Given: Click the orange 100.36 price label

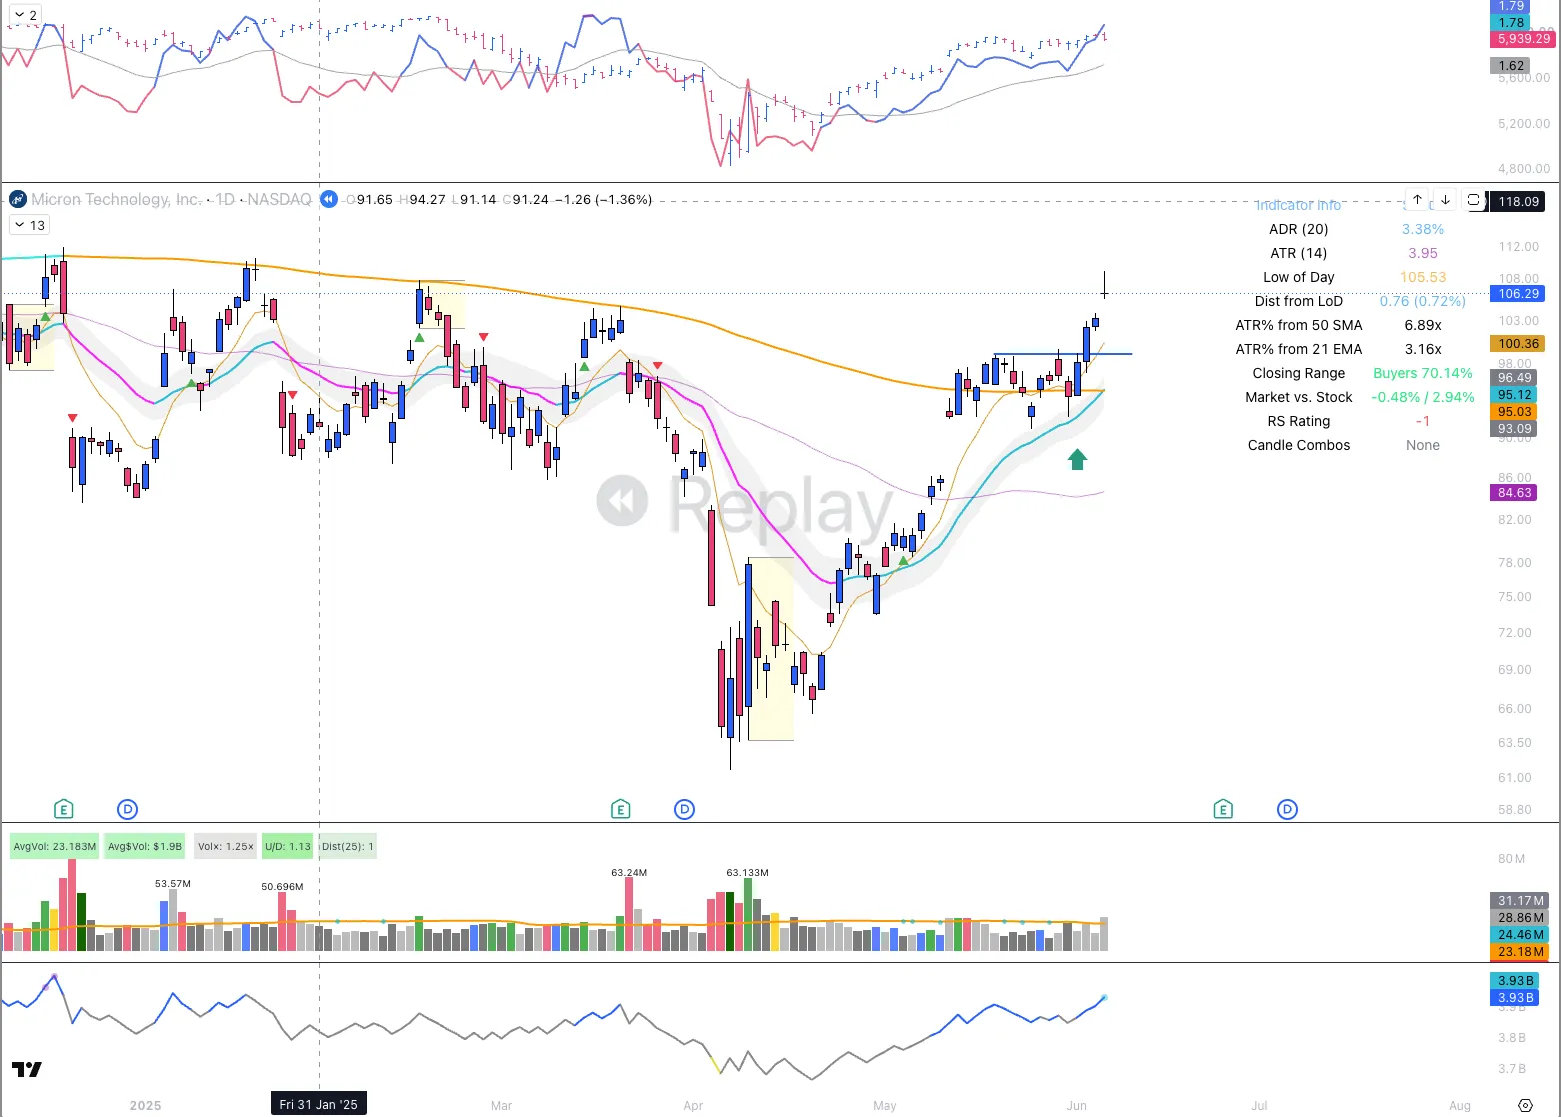Looking at the screenshot, I should (1518, 343).
